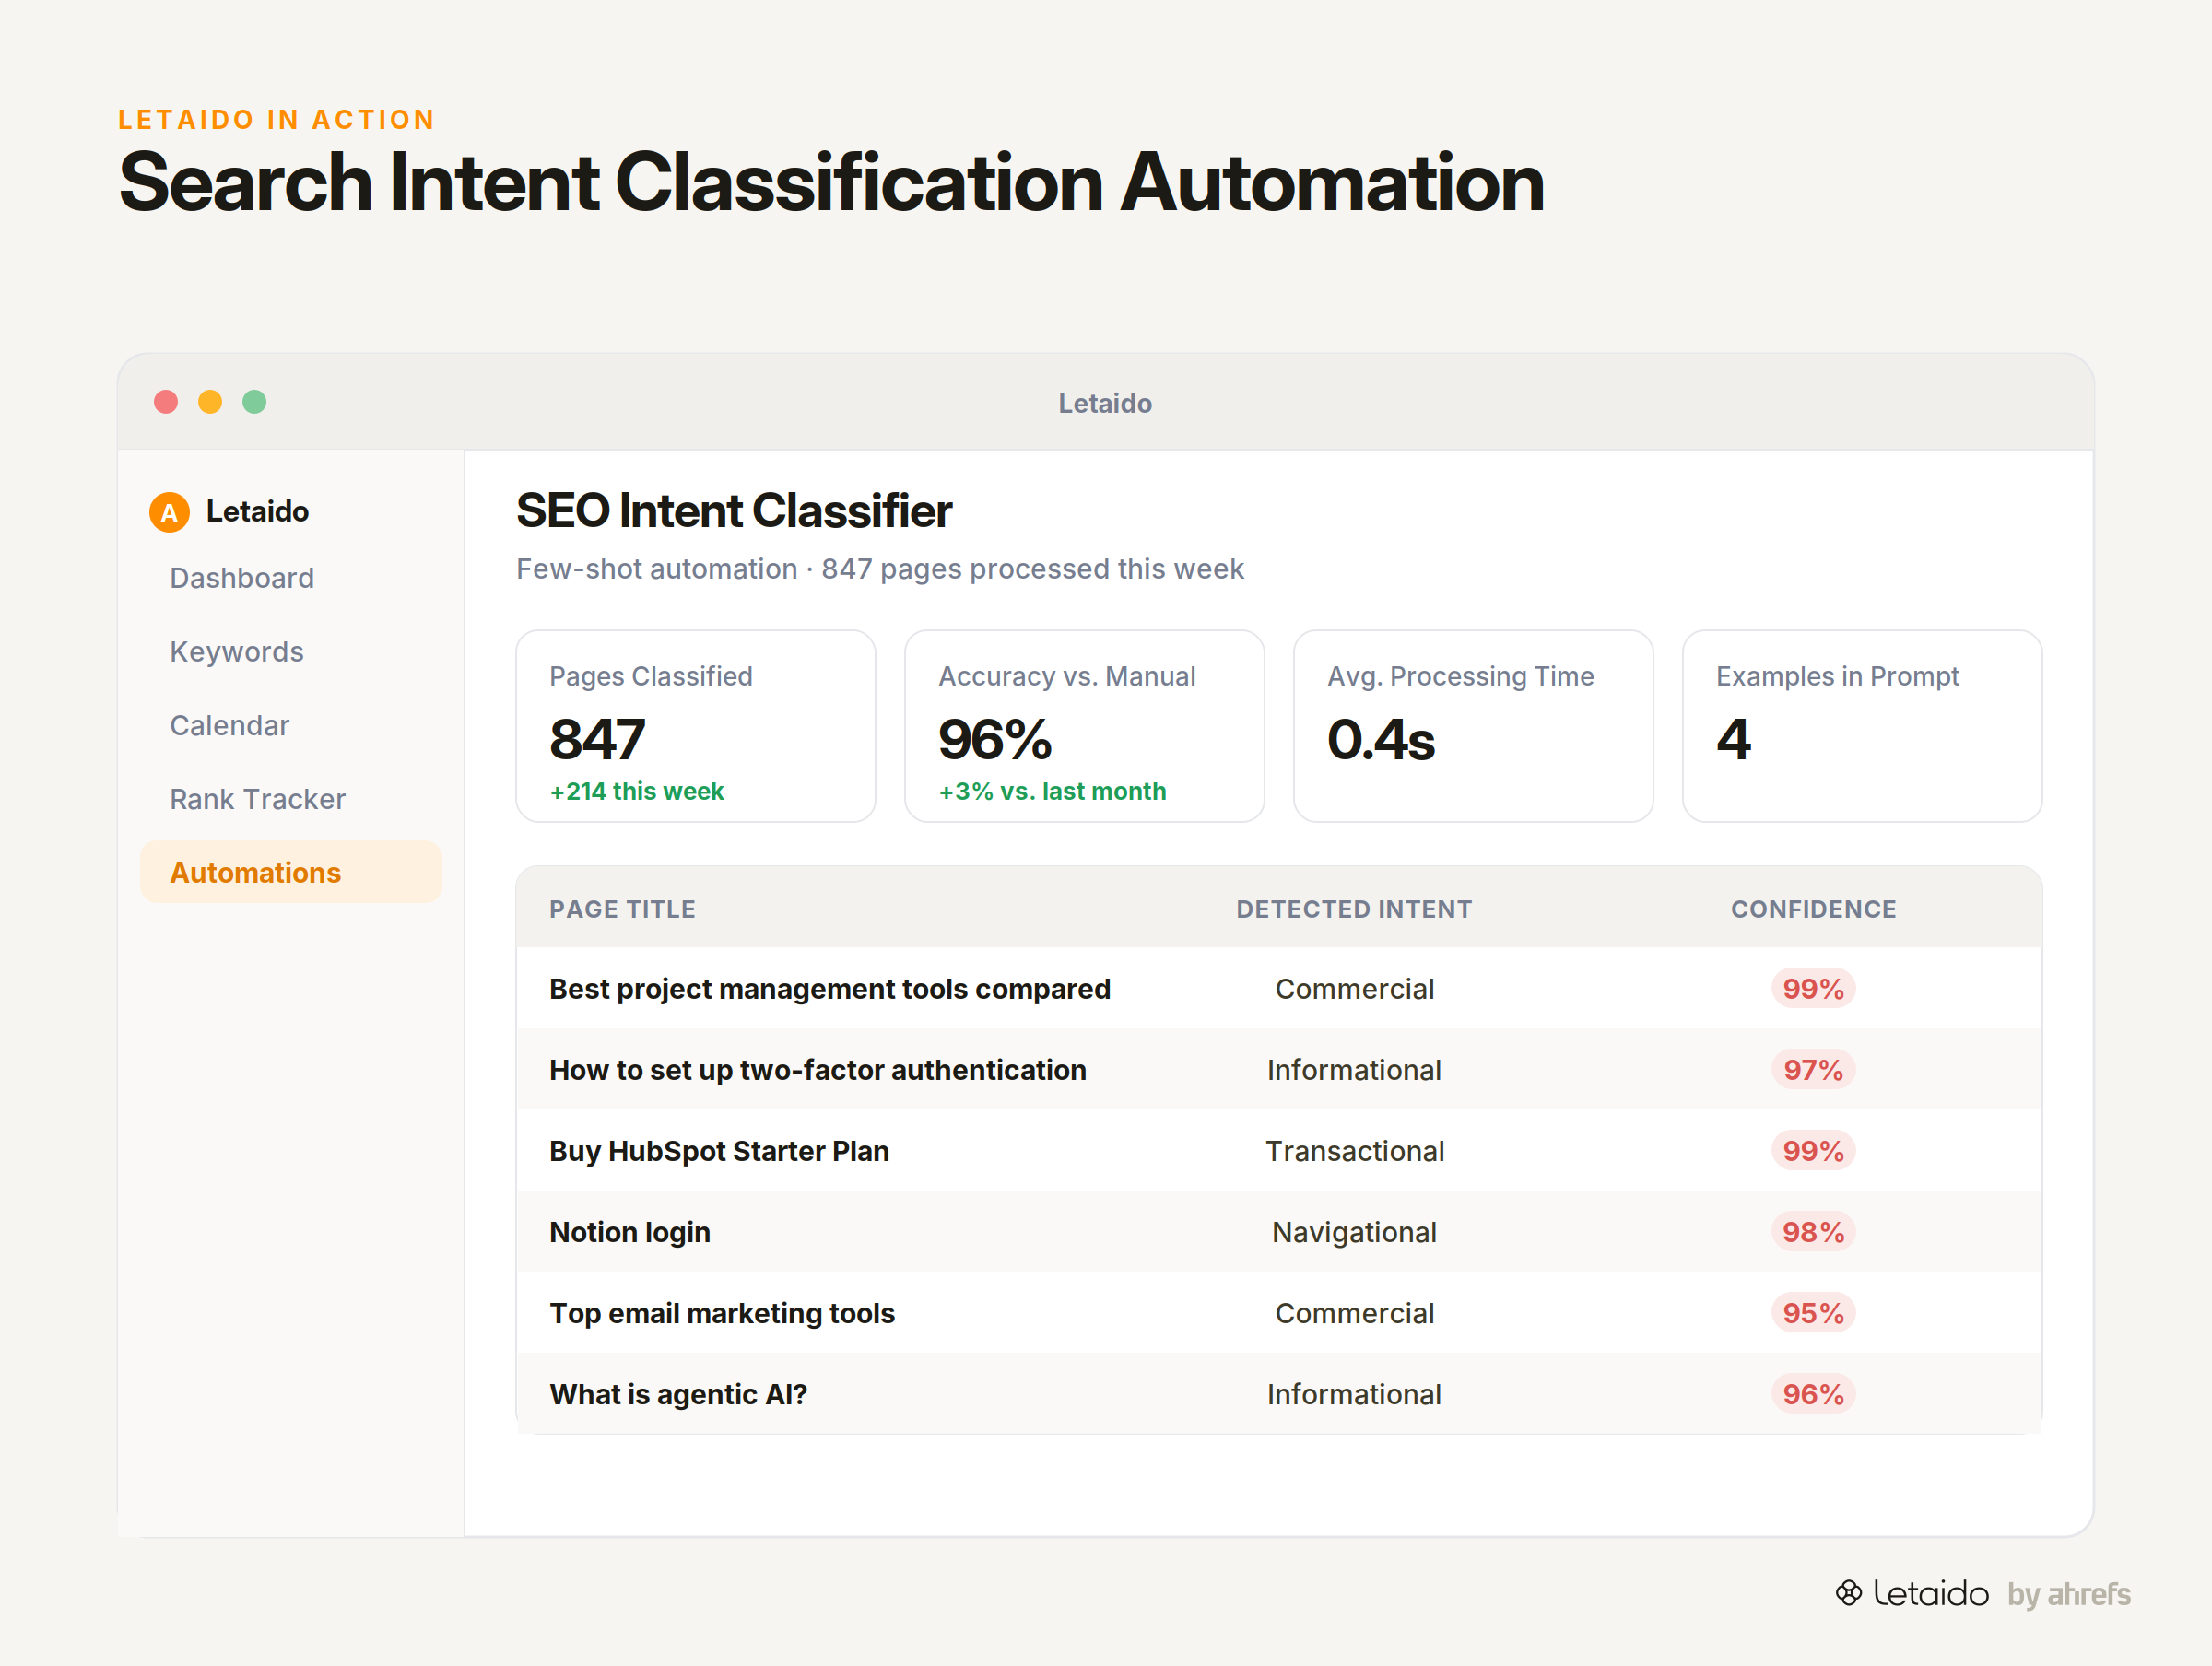Click the 'Few-shot automation' subtitle line

[880, 569]
